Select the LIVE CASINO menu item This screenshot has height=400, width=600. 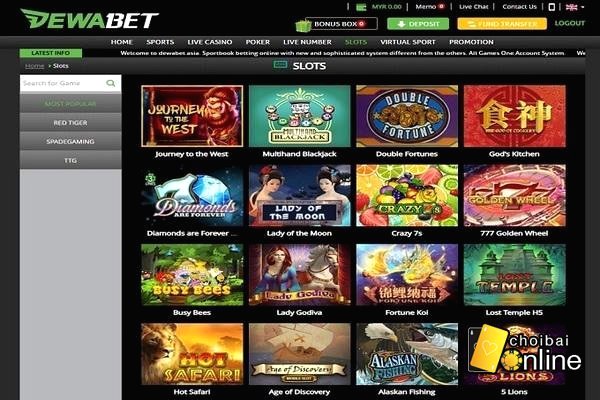(x=210, y=42)
